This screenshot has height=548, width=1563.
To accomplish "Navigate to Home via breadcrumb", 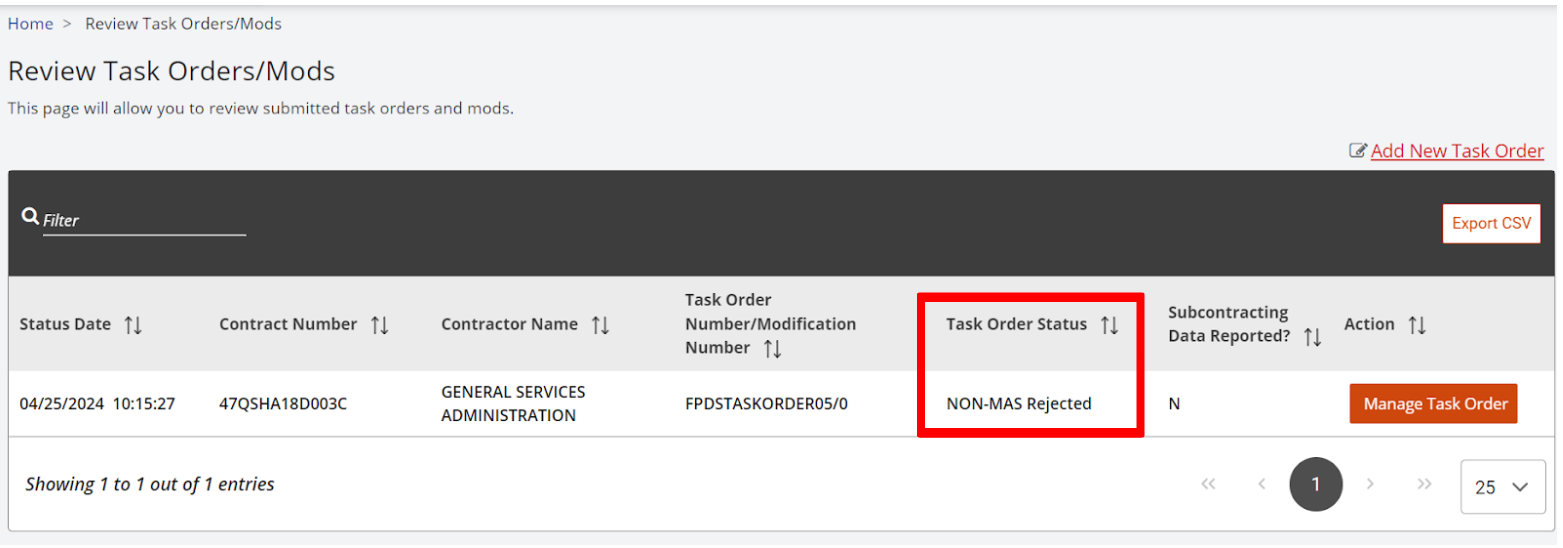I will (x=30, y=23).
